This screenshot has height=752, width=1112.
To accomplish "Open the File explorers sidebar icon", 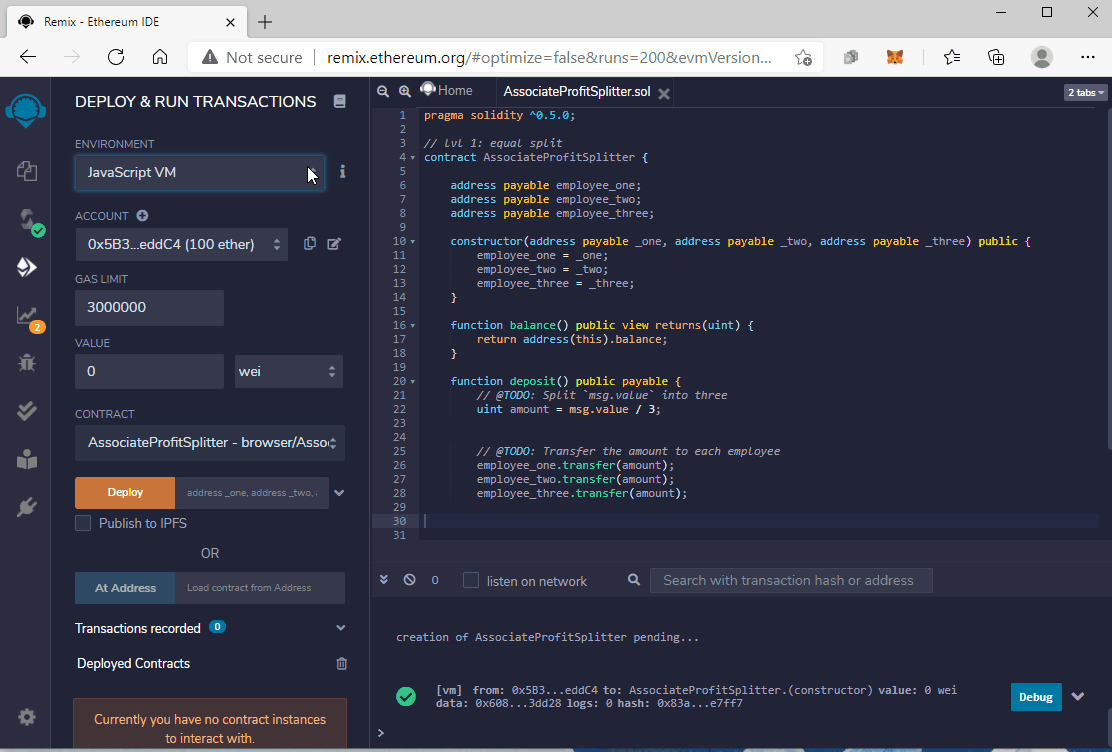I will point(26,171).
